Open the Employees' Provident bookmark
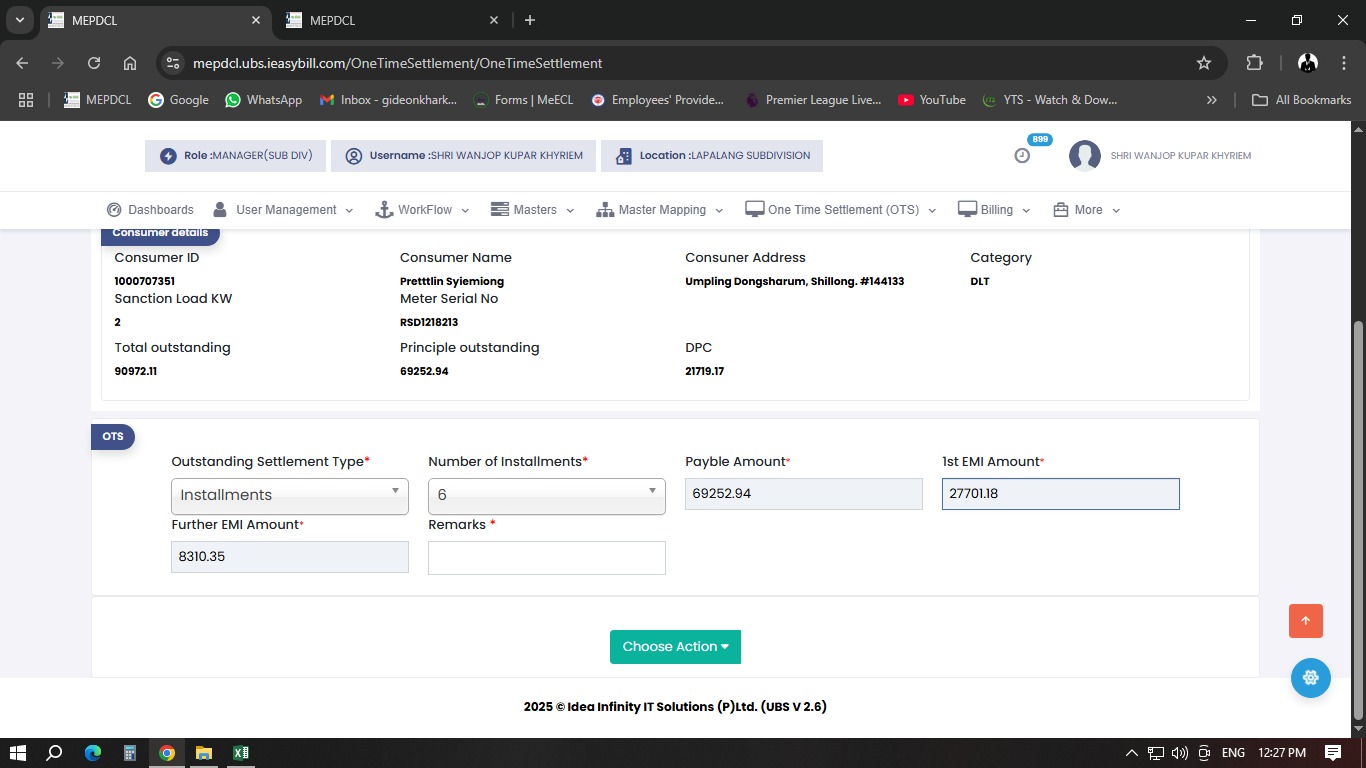The width and height of the screenshot is (1366, 768). coord(658,100)
